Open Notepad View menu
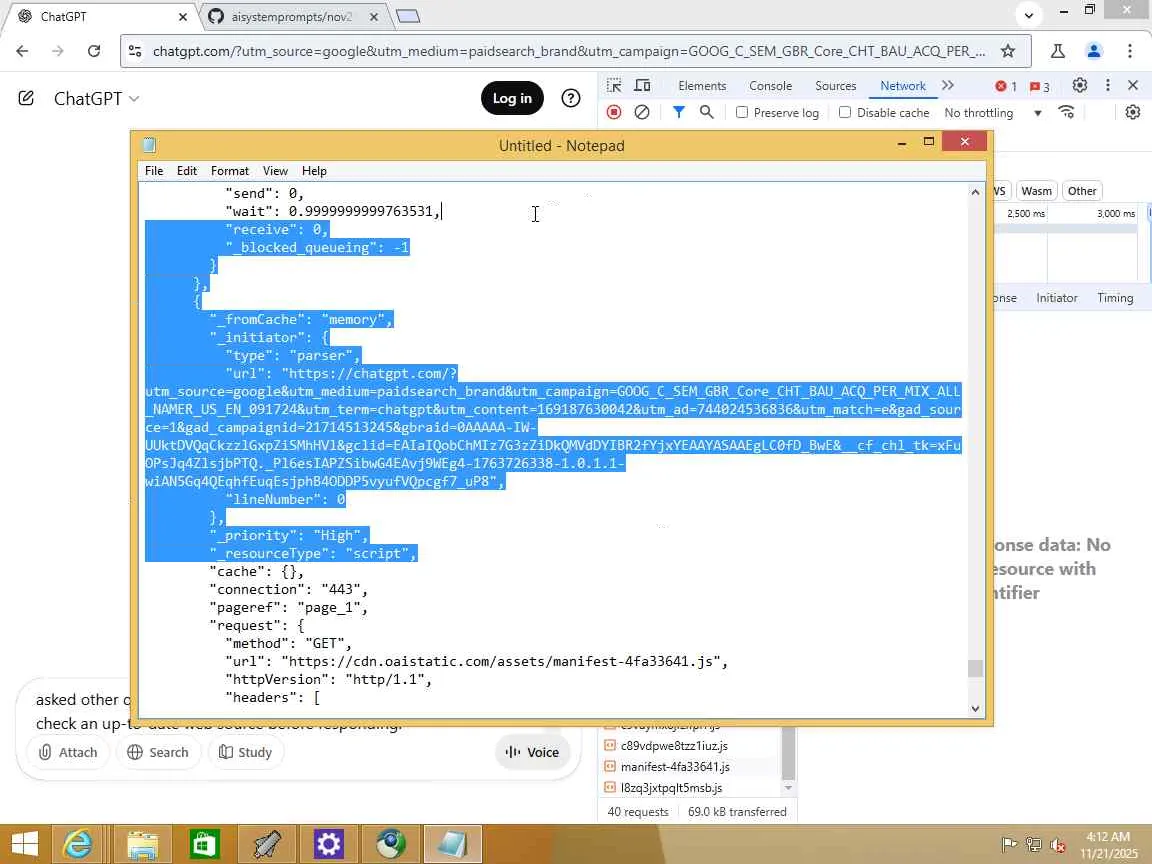This screenshot has width=1152, height=864. 276,170
